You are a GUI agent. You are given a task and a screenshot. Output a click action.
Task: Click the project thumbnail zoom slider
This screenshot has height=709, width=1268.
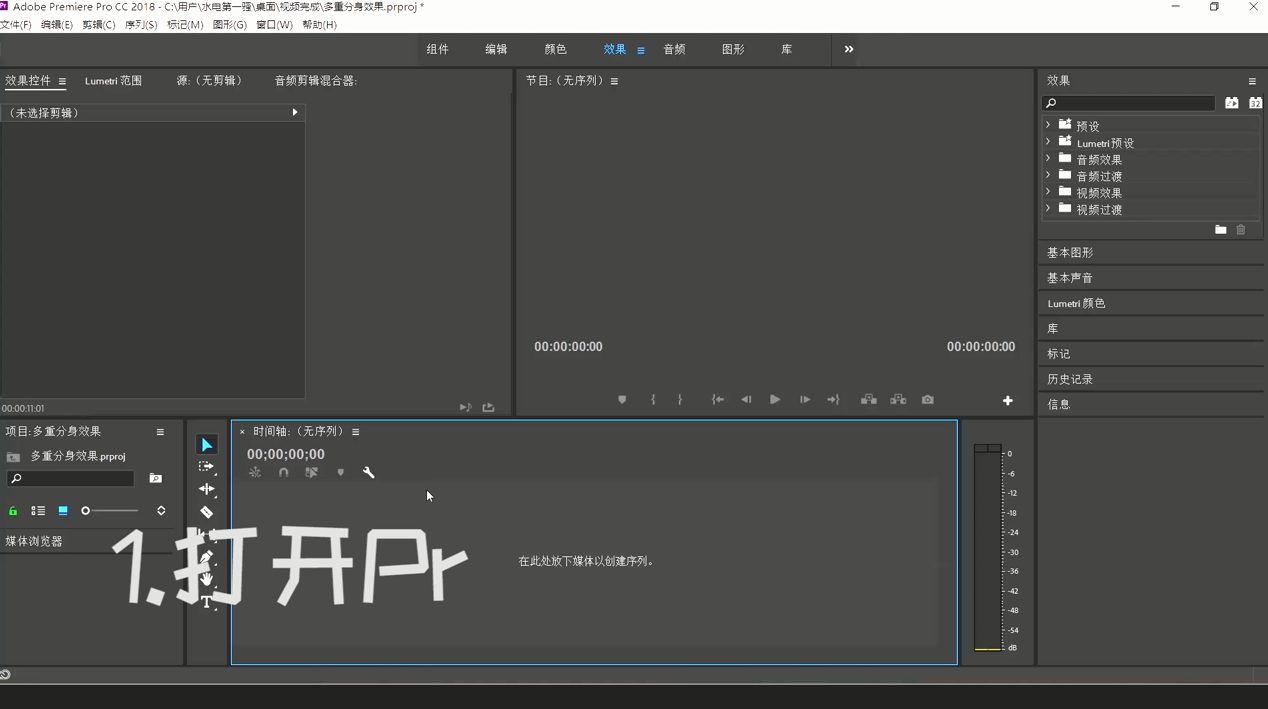[x=110, y=511]
